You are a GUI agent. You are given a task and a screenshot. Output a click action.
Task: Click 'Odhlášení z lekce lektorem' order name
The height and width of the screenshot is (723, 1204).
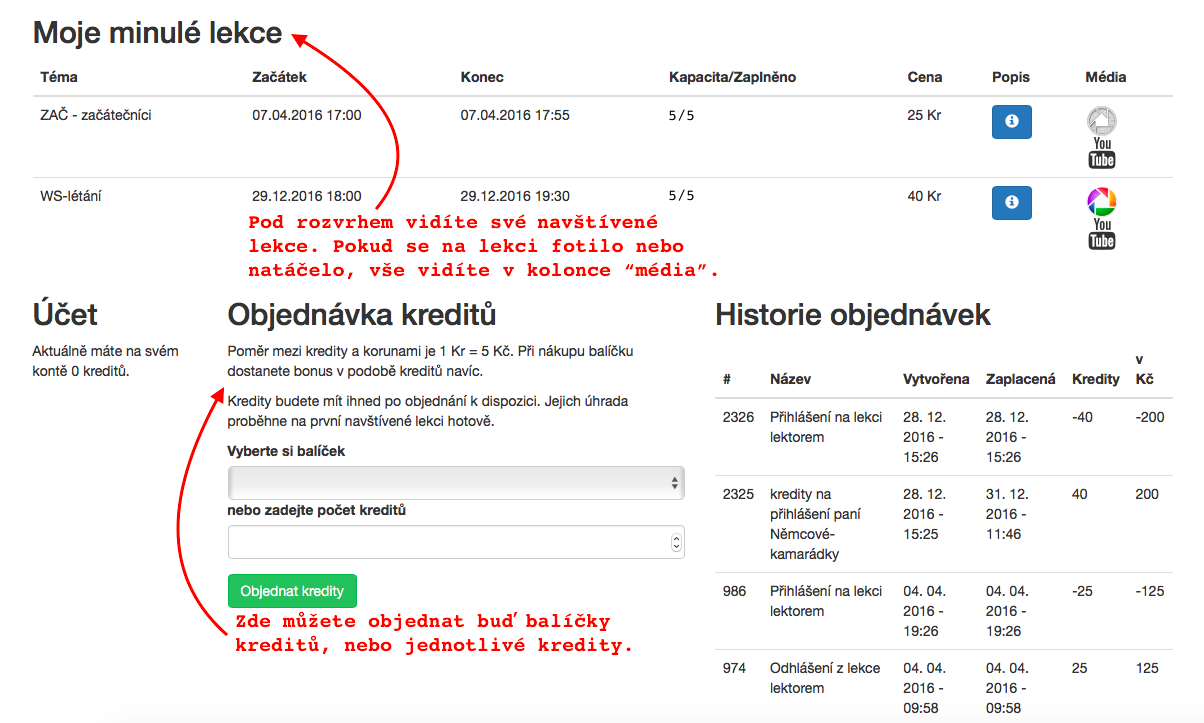click(x=825, y=678)
